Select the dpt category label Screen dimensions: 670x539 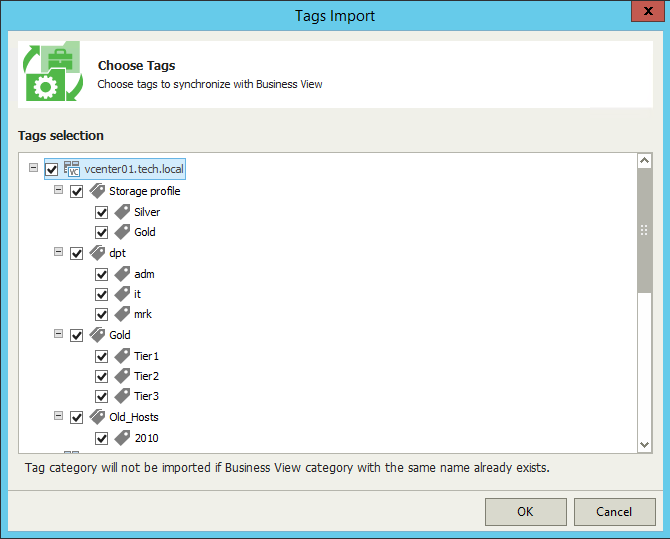[x=118, y=253]
